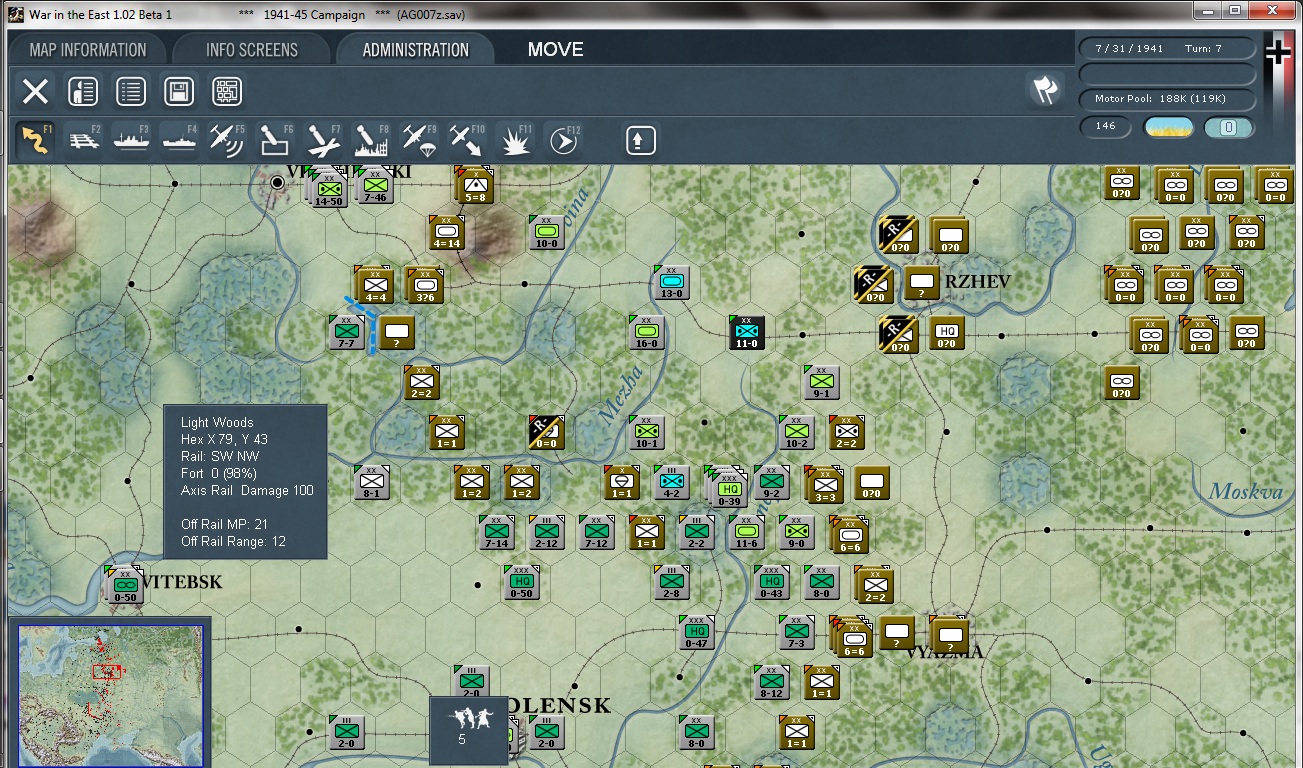Select the 8-1 unit counter

coord(372,483)
